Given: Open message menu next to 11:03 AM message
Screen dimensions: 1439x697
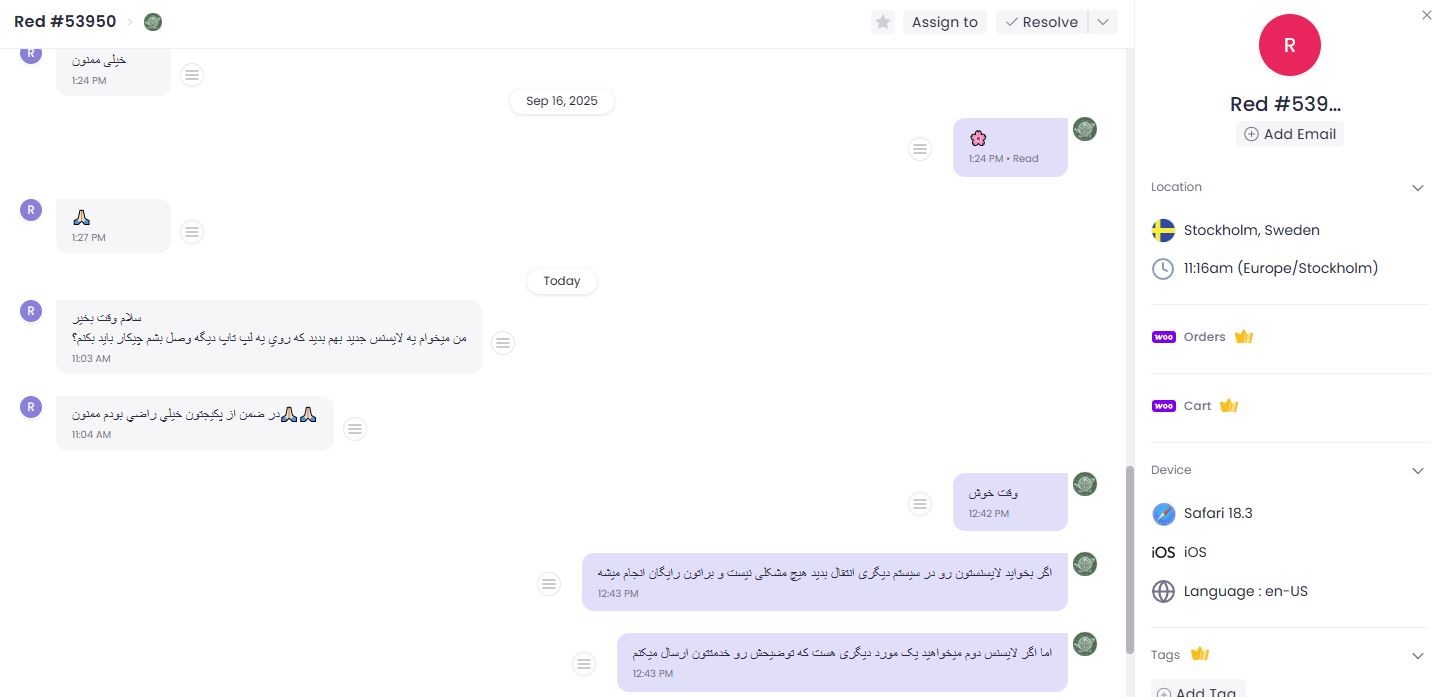Looking at the screenshot, I should tap(503, 343).
